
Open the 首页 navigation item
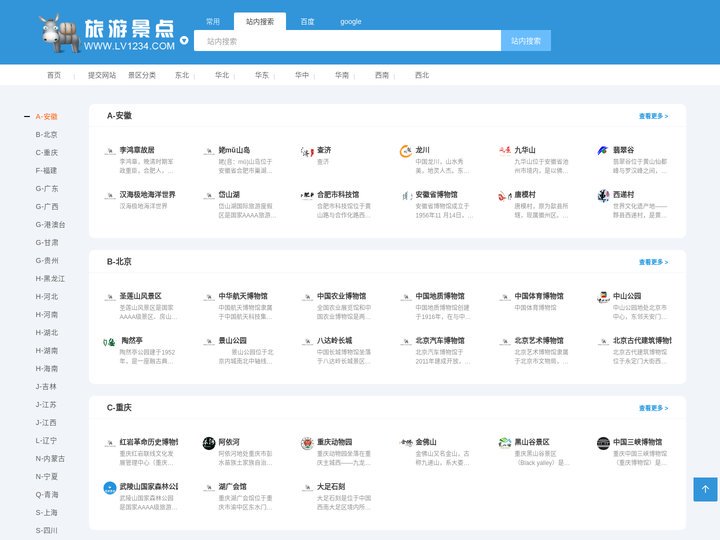54,75
